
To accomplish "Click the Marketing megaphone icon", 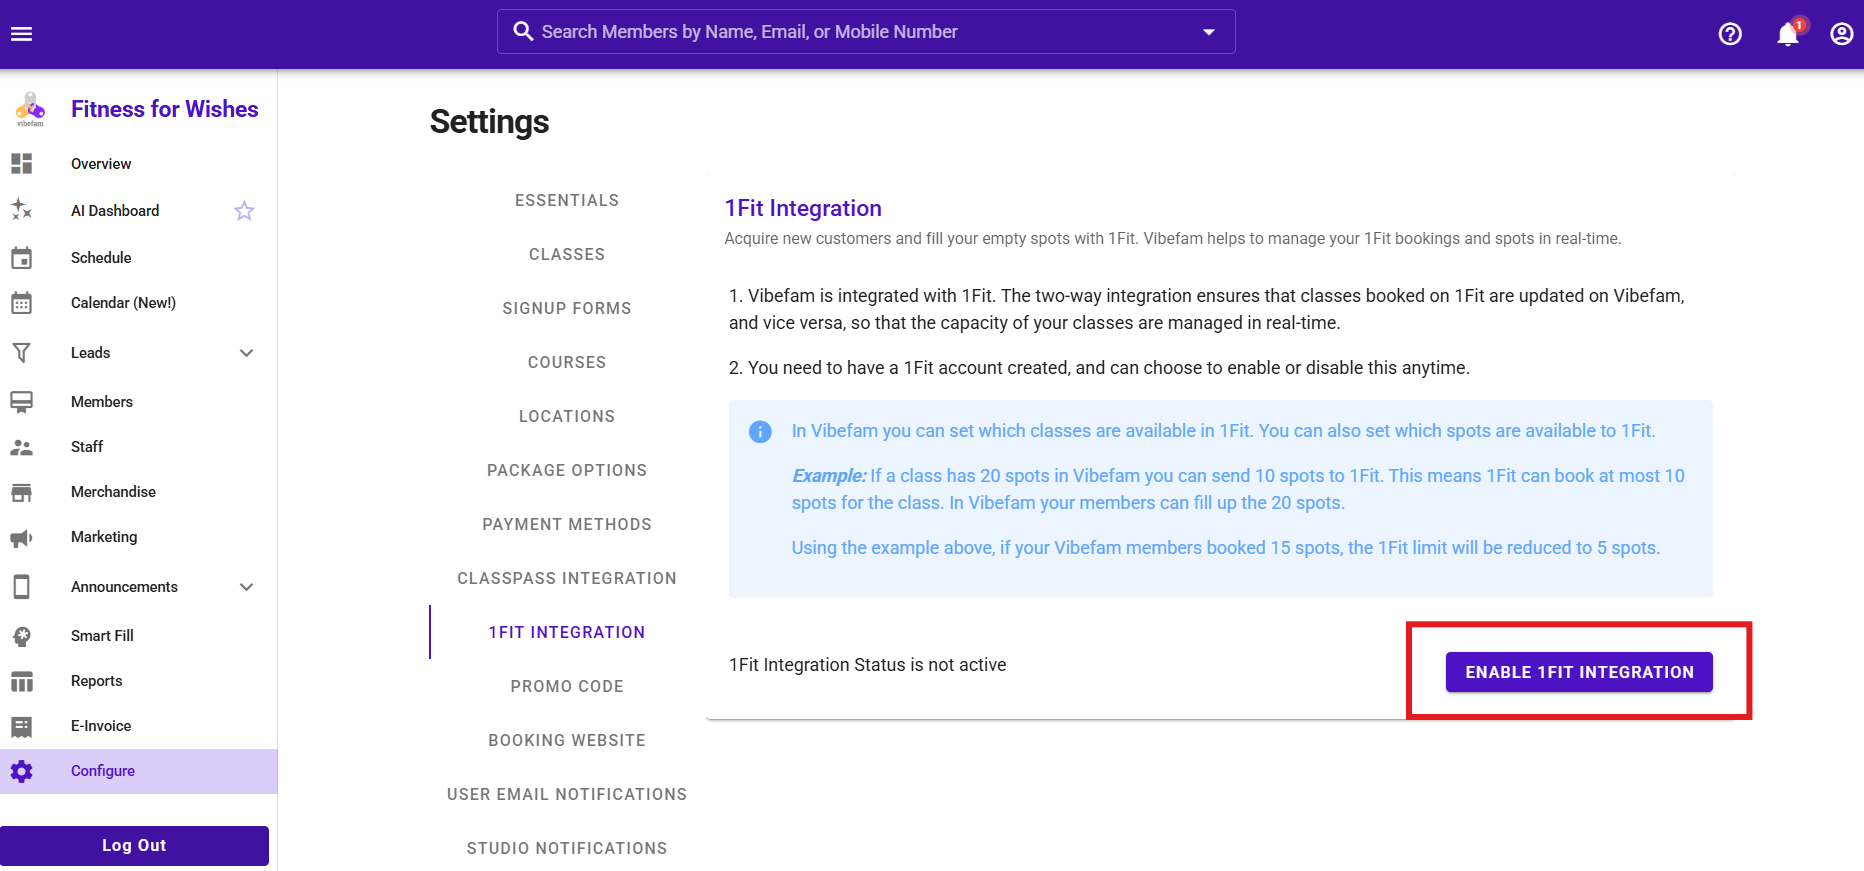I will point(21,537).
